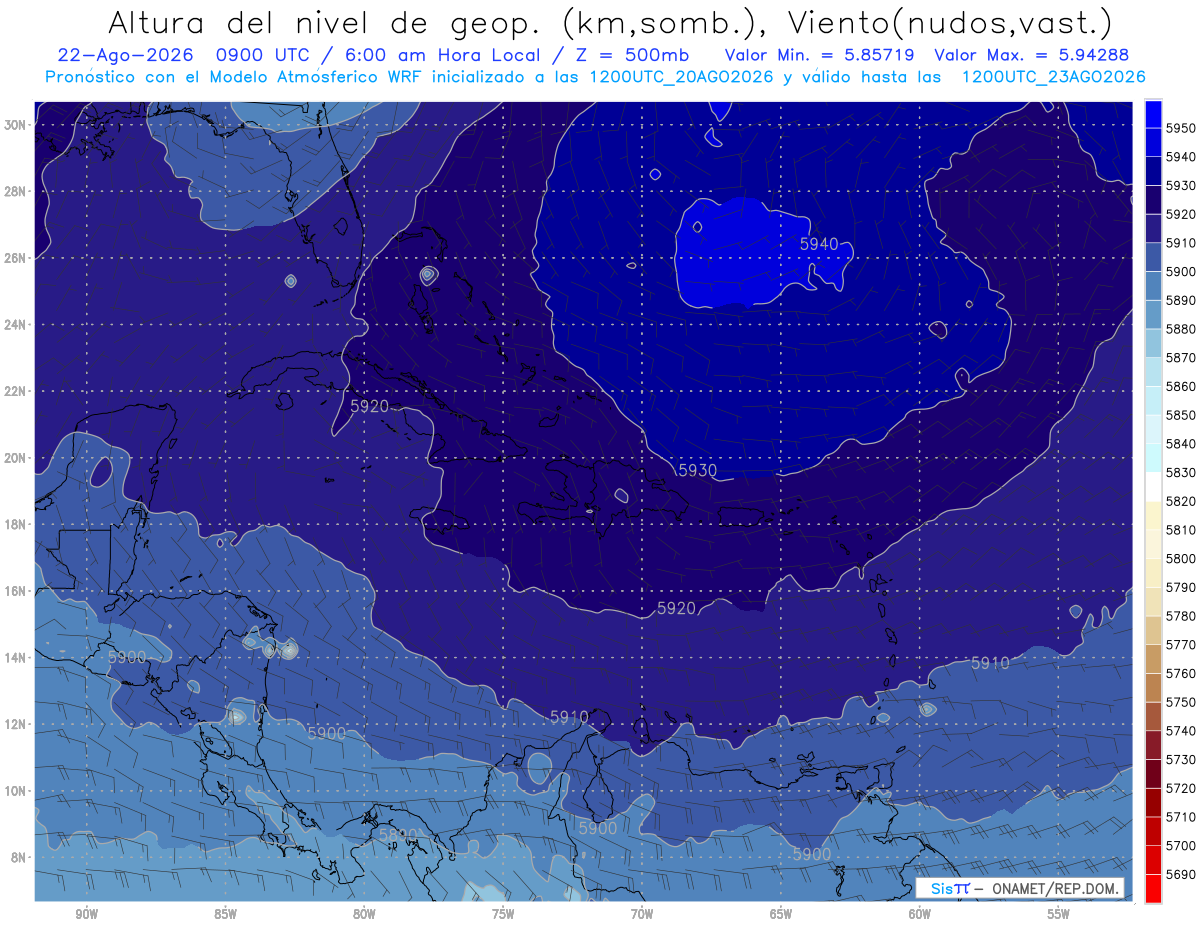Click the '28N' latitude axis label
This screenshot has width=1200, height=927.
tap(15, 191)
